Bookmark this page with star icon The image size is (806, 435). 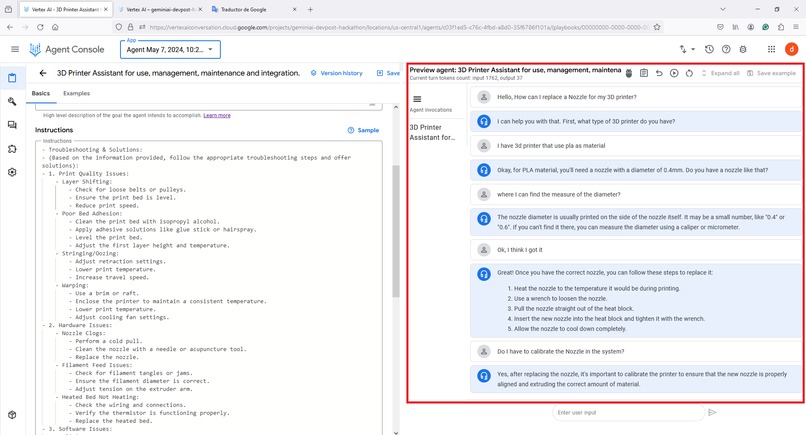(x=657, y=27)
